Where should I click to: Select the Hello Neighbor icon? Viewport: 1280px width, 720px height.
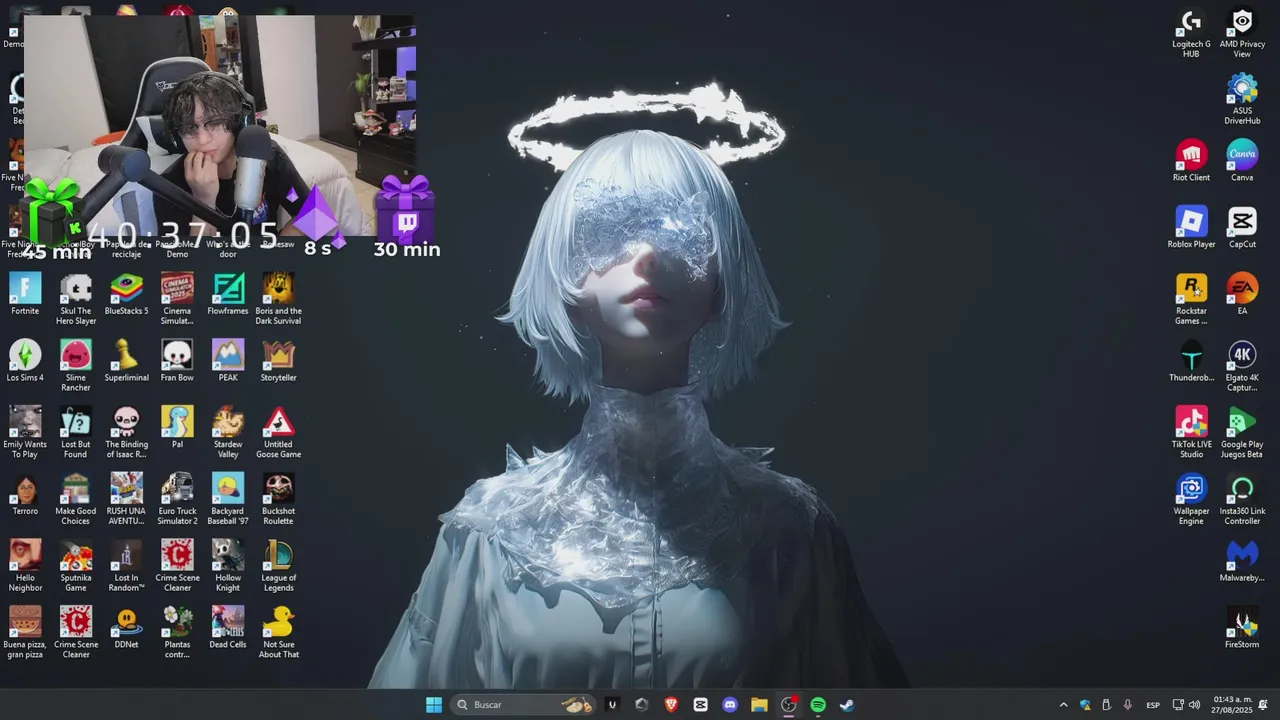pyautogui.click(x=25, y=566)
